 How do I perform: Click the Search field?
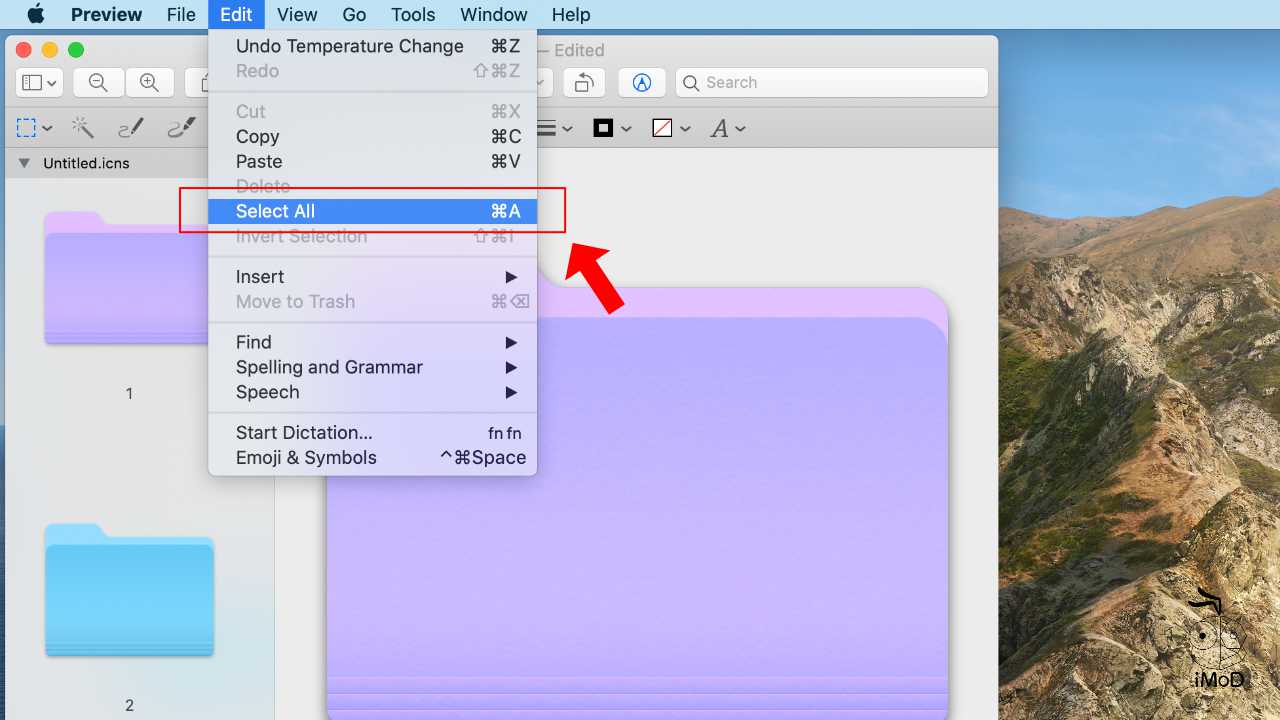[832, 83]
